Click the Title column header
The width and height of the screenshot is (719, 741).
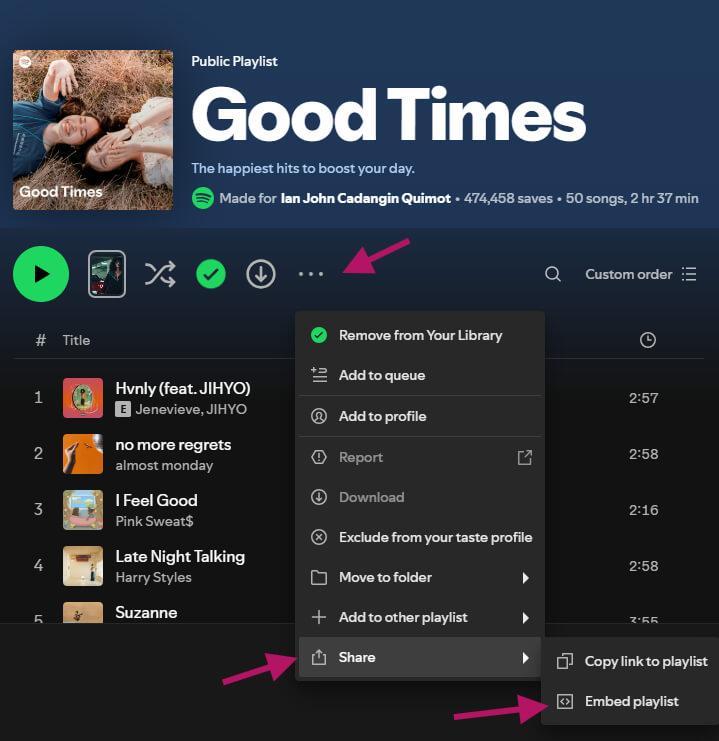[76, 340]
